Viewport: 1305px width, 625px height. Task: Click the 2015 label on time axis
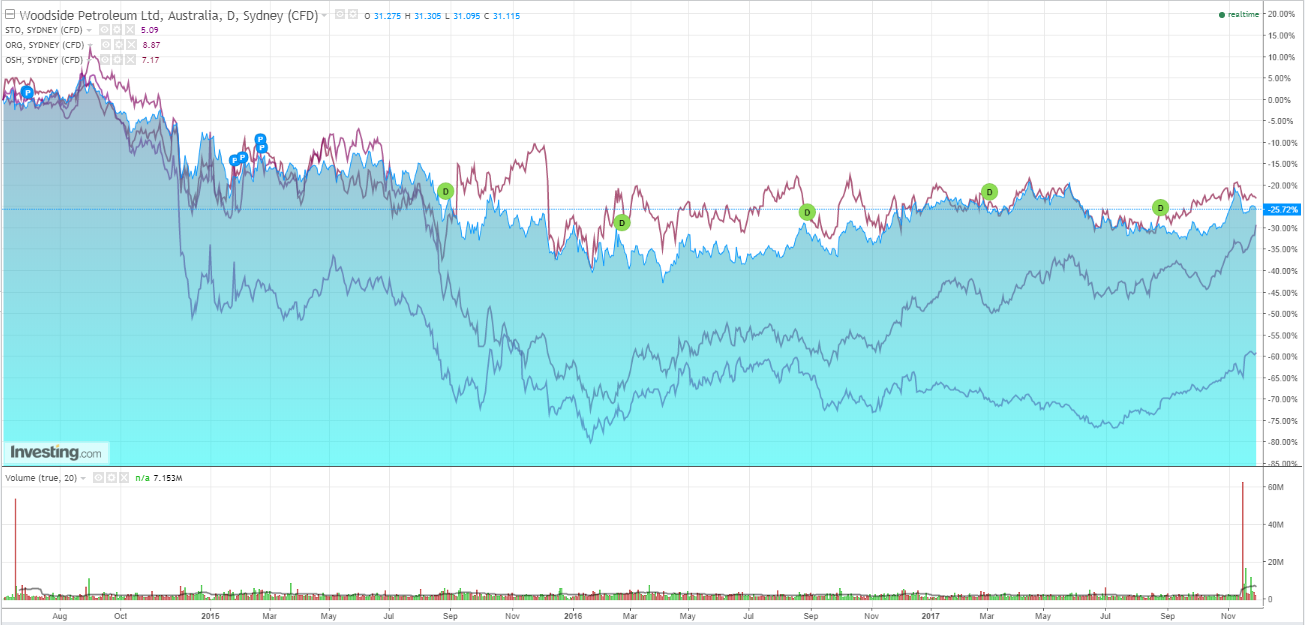coord(210,617)
